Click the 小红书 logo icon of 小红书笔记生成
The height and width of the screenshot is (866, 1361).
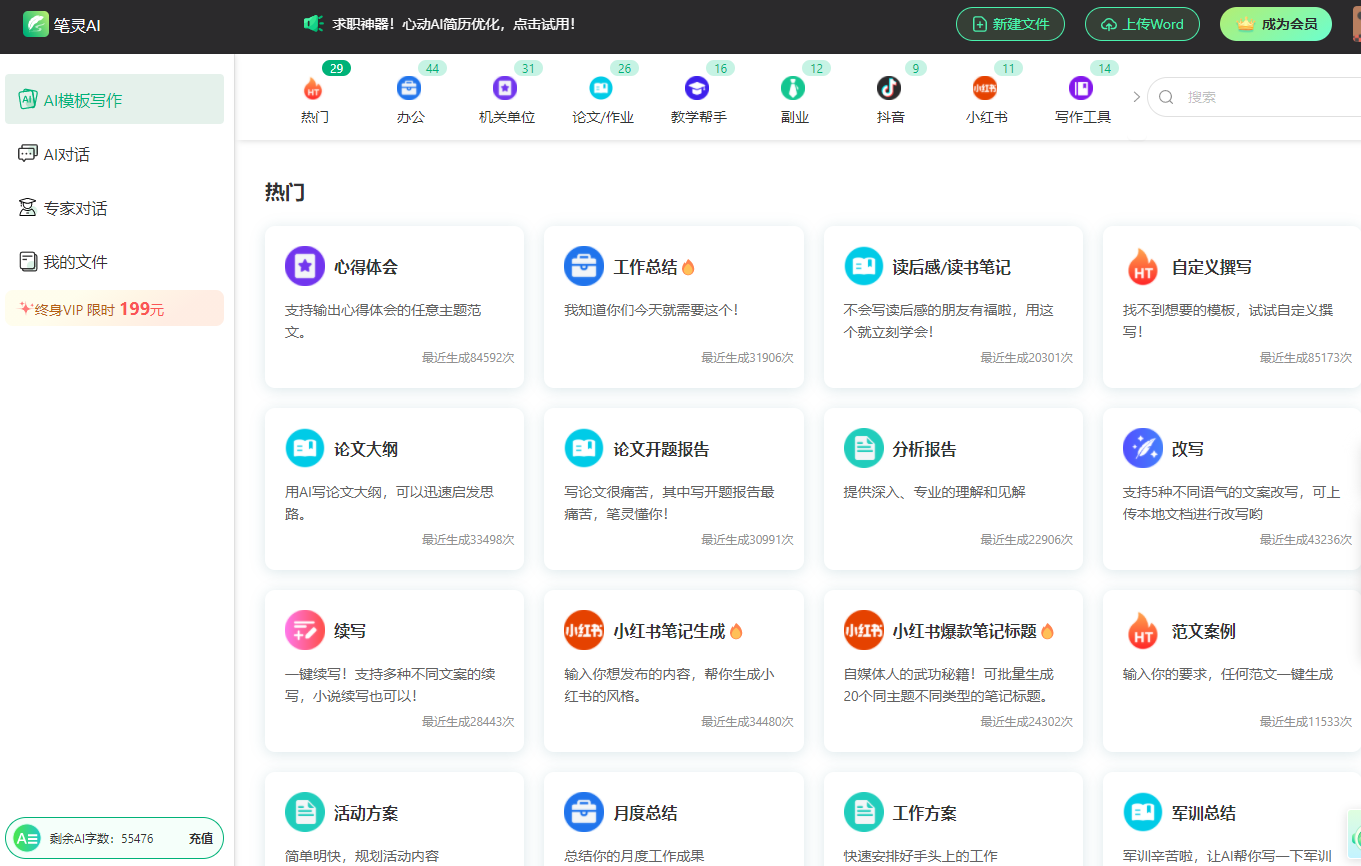pyautogui.click(x=583, y=630)
